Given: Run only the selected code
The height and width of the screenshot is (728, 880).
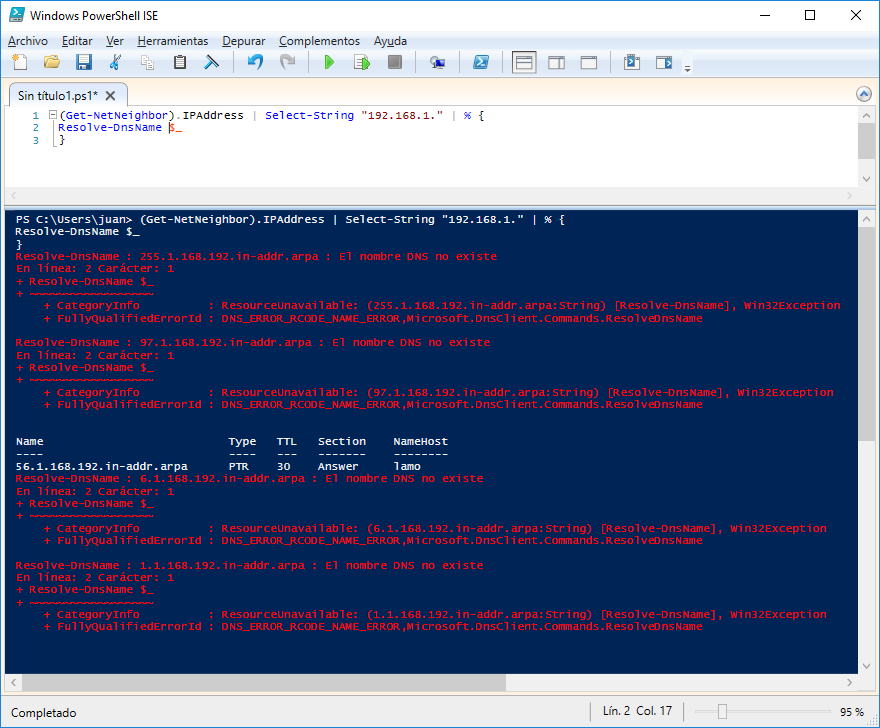Looking at the screenshot, I should (361, 61).
